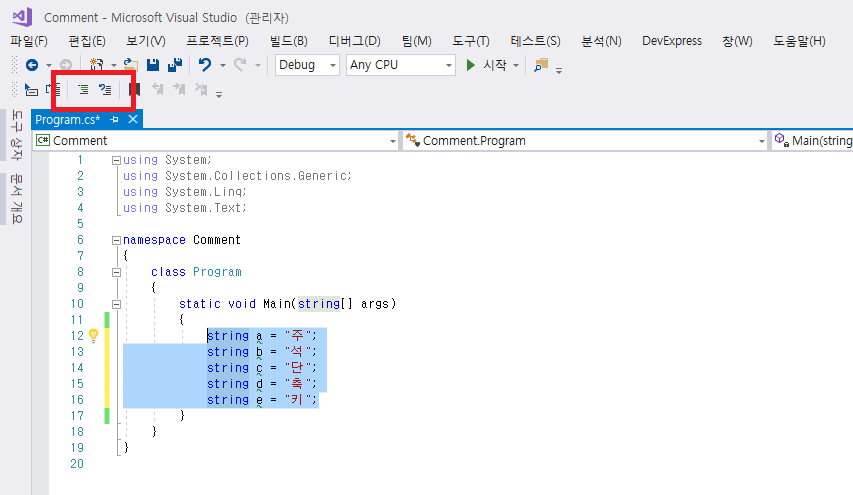Image resolution: width=853 pixels, height=495 pixels.
Task: Click the green Start debugging play button
Action: tap(471, 65)
